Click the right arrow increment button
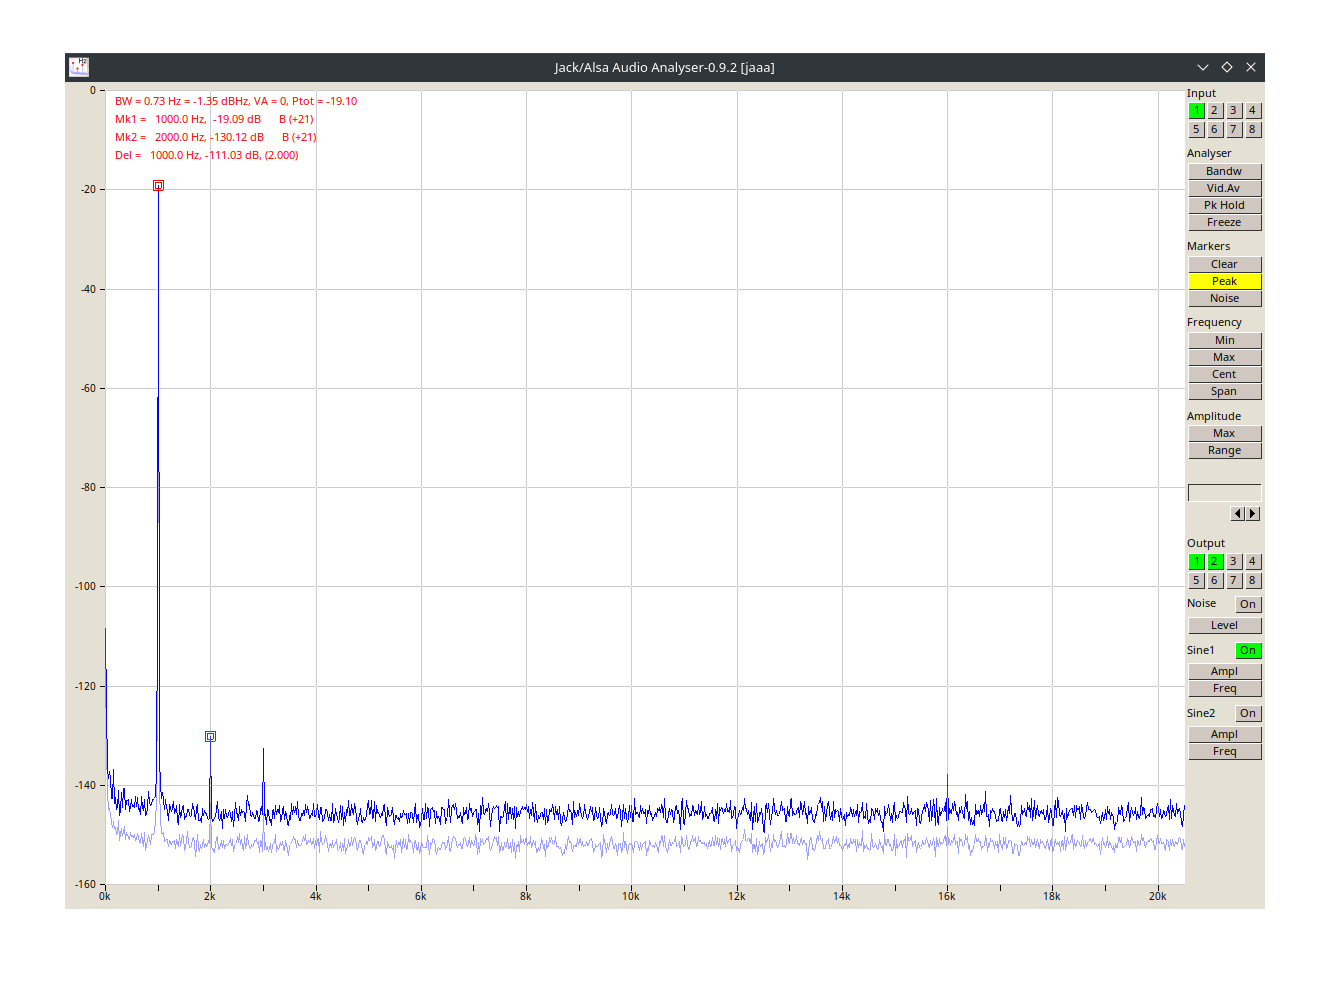The width and height of the screenshot is (1330, 986). coord(1253,514)
